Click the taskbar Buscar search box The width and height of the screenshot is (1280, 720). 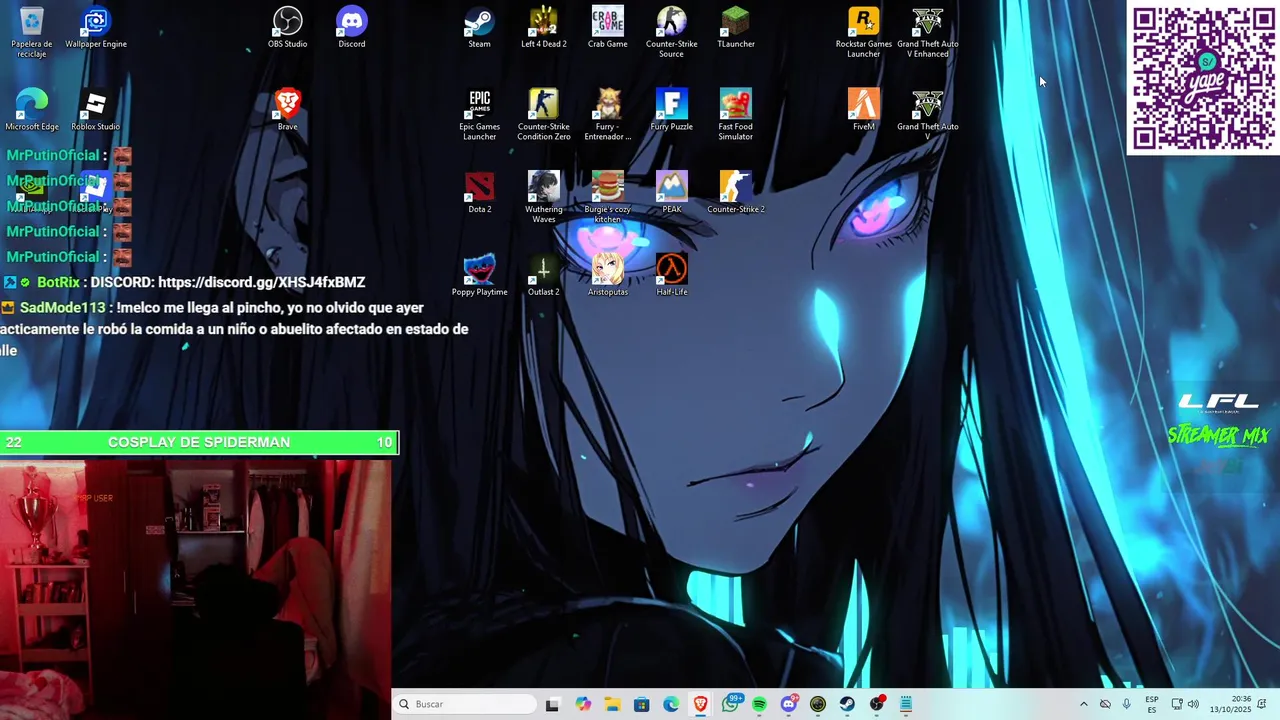465,704
